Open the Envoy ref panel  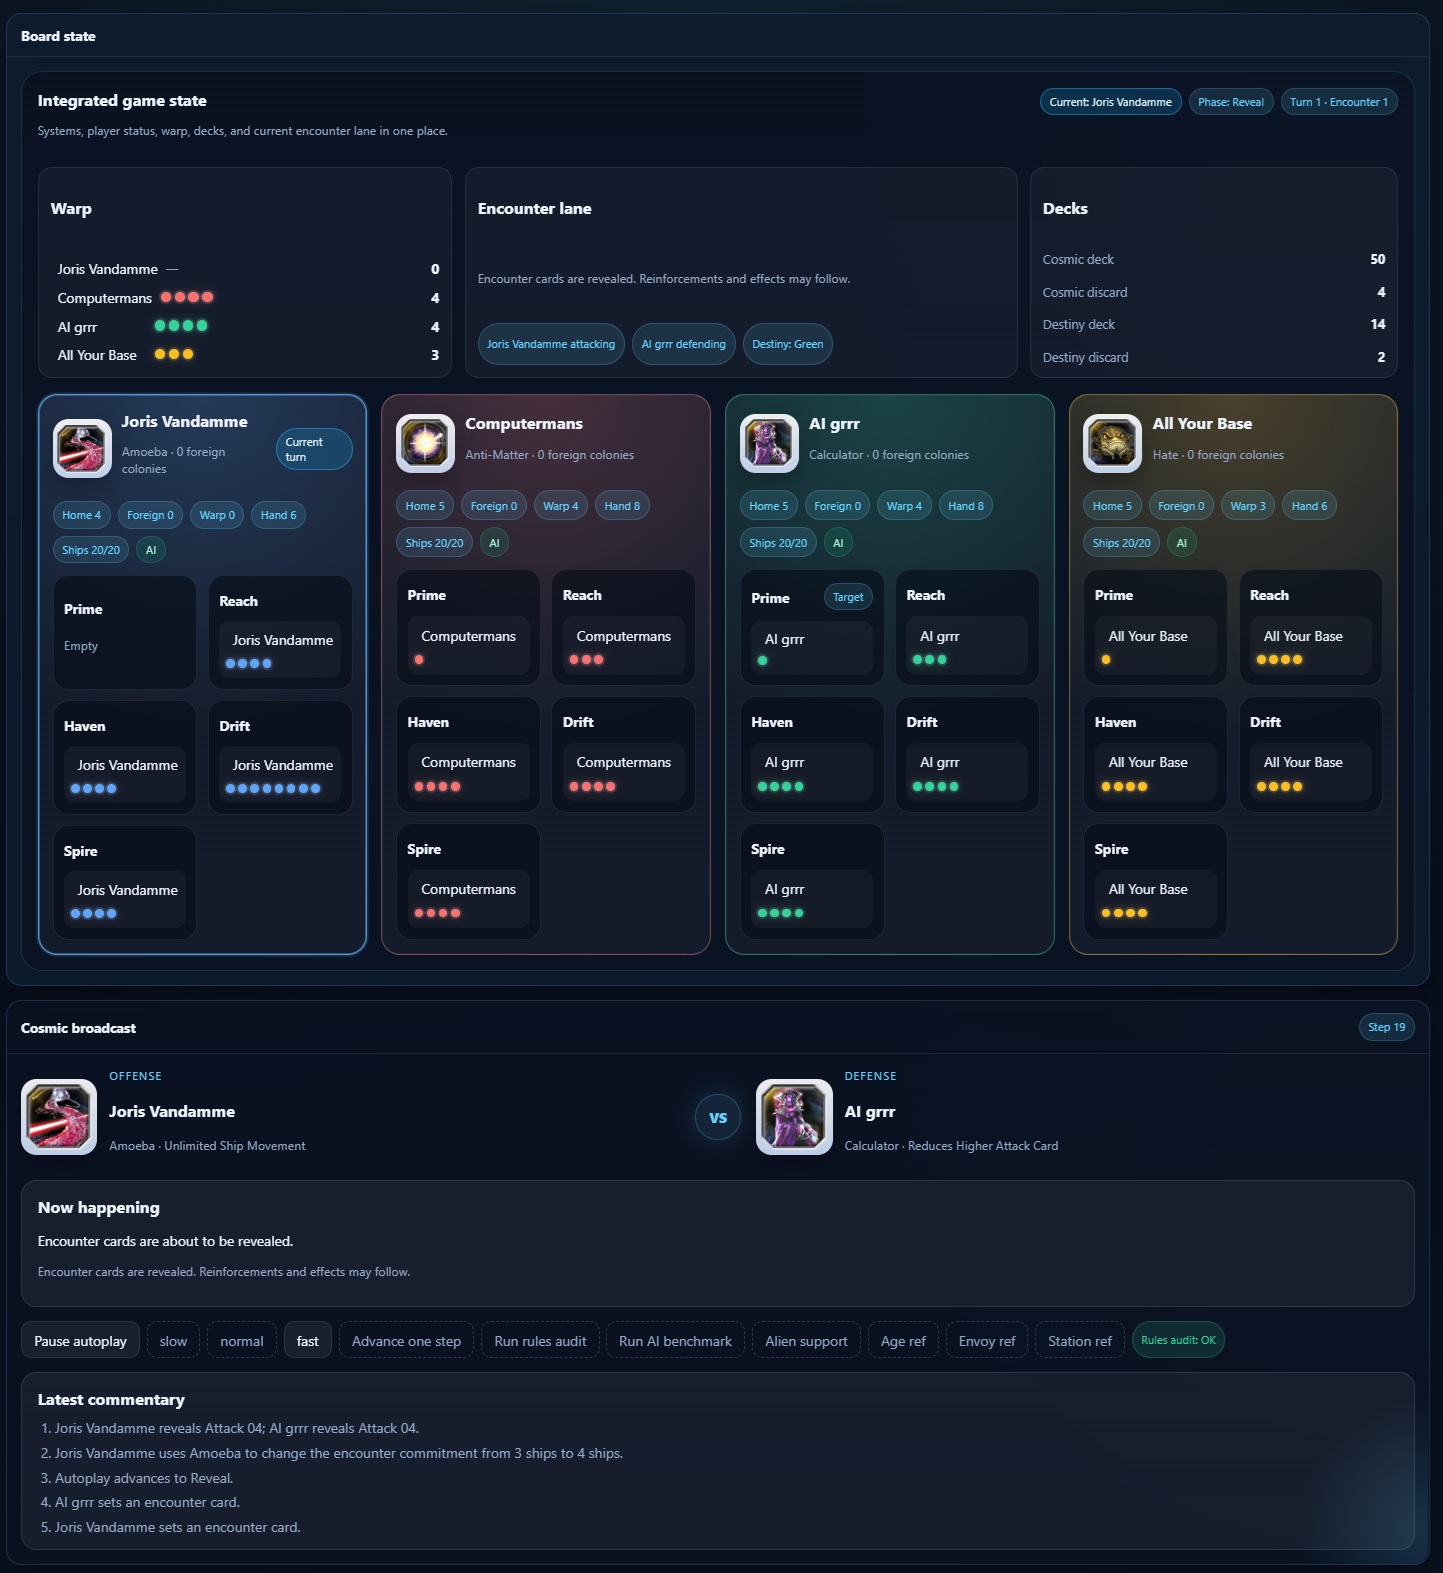[986, 1341]
